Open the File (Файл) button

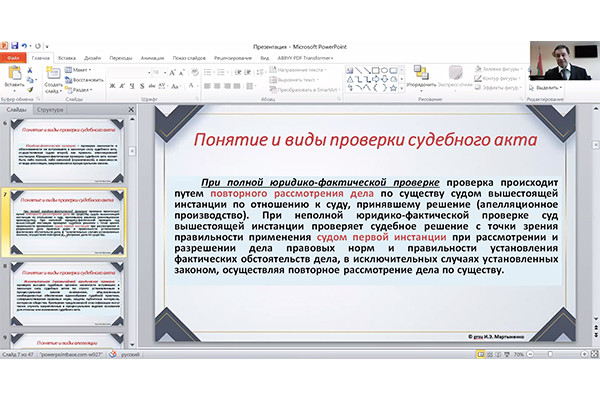point(13,59)
